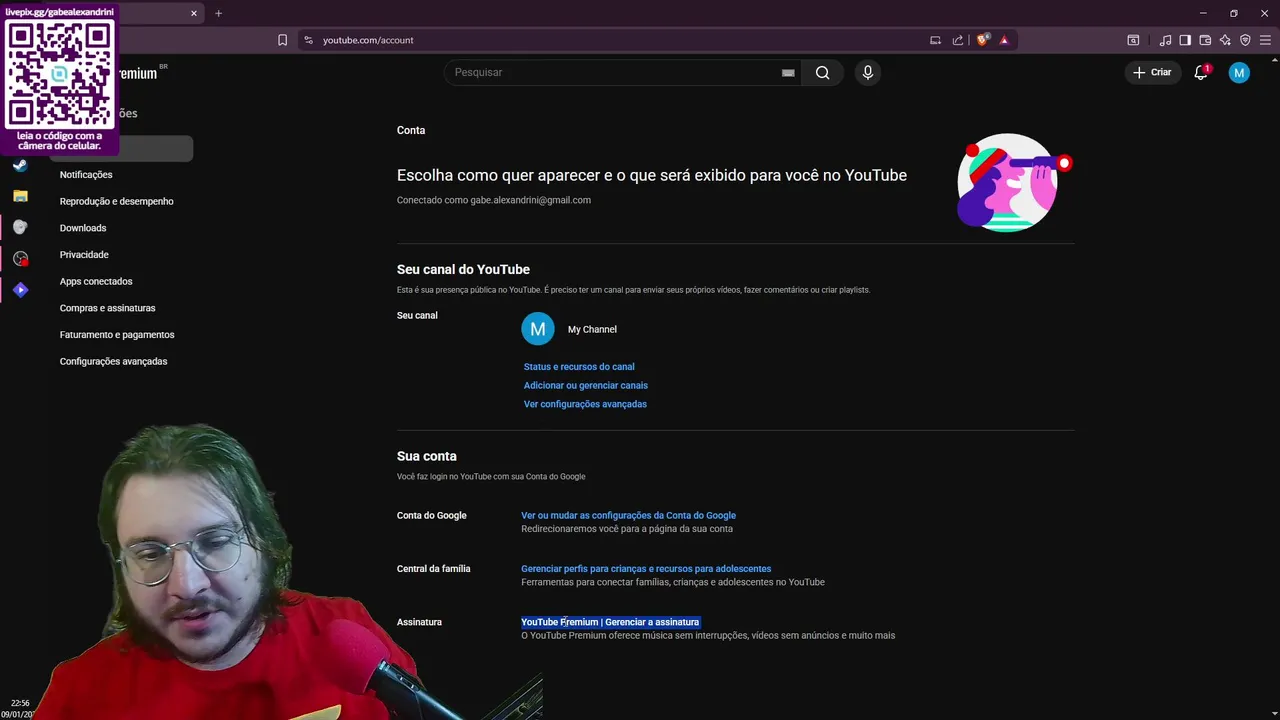Open the Brave VPN shield icon
Viewport: 1280px width, 720px height.
click(x=1245, y=40)
